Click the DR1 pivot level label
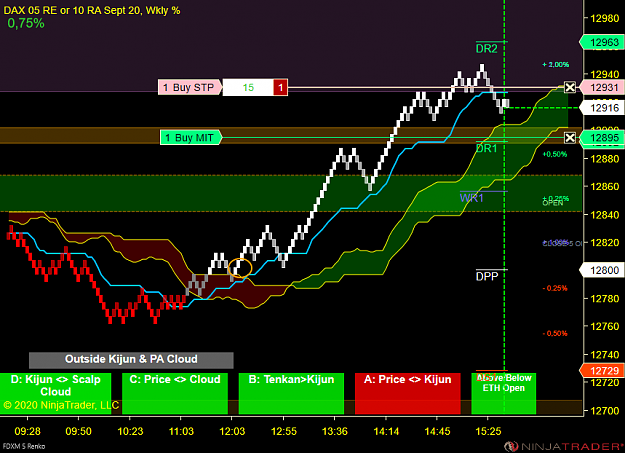The height and width of the screenshot is (453, 625). coord(487,149)
